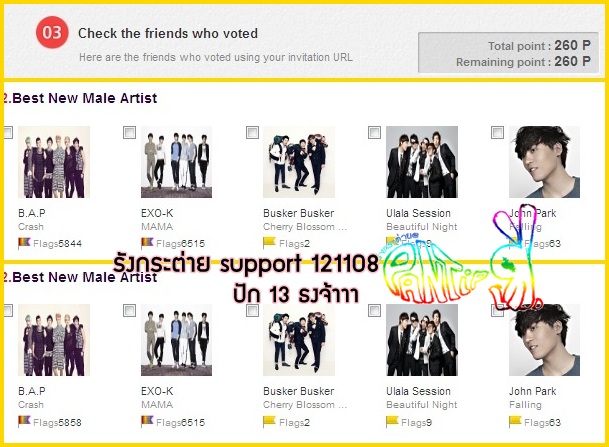This screenshot has height=447, width=609.
Task: Click the yellow flag icon under Busker Busker, top row
Action: point(269,243)
